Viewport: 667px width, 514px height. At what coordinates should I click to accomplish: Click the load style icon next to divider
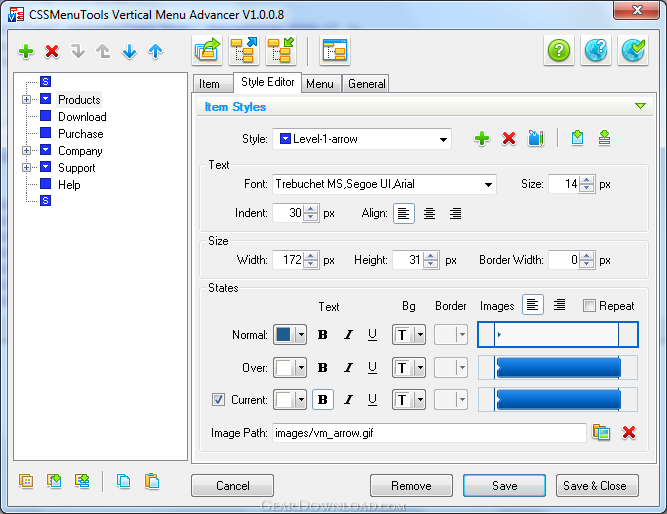[577, 138]
